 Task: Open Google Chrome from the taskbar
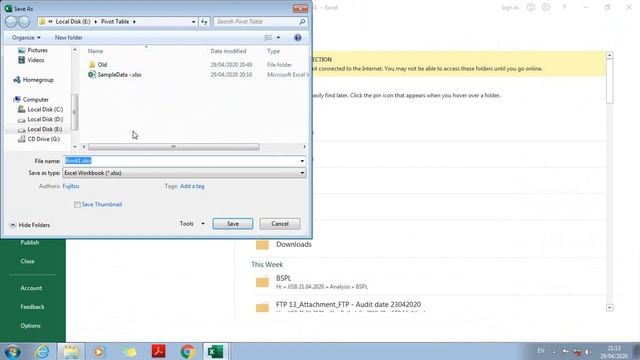[188, 351]
